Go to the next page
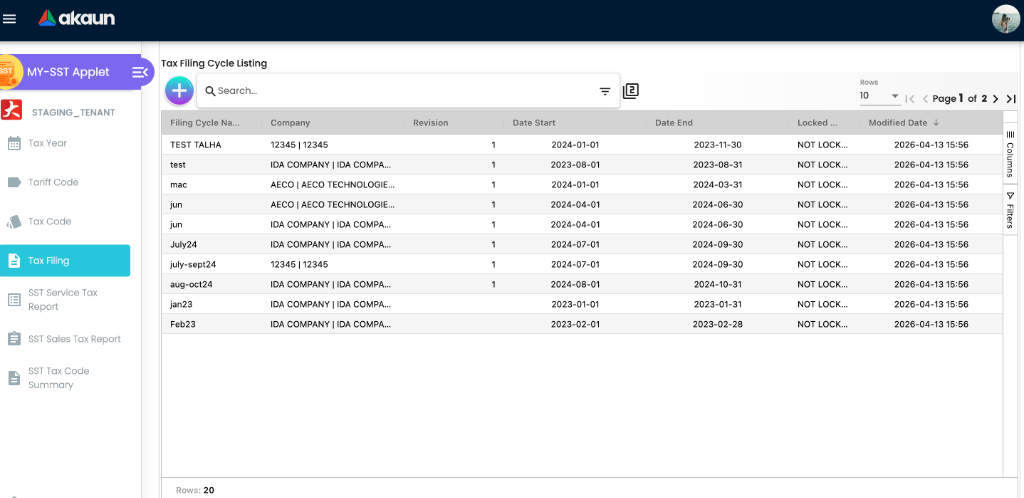Viewport: 1024px width, 498px height. (995, 99)
